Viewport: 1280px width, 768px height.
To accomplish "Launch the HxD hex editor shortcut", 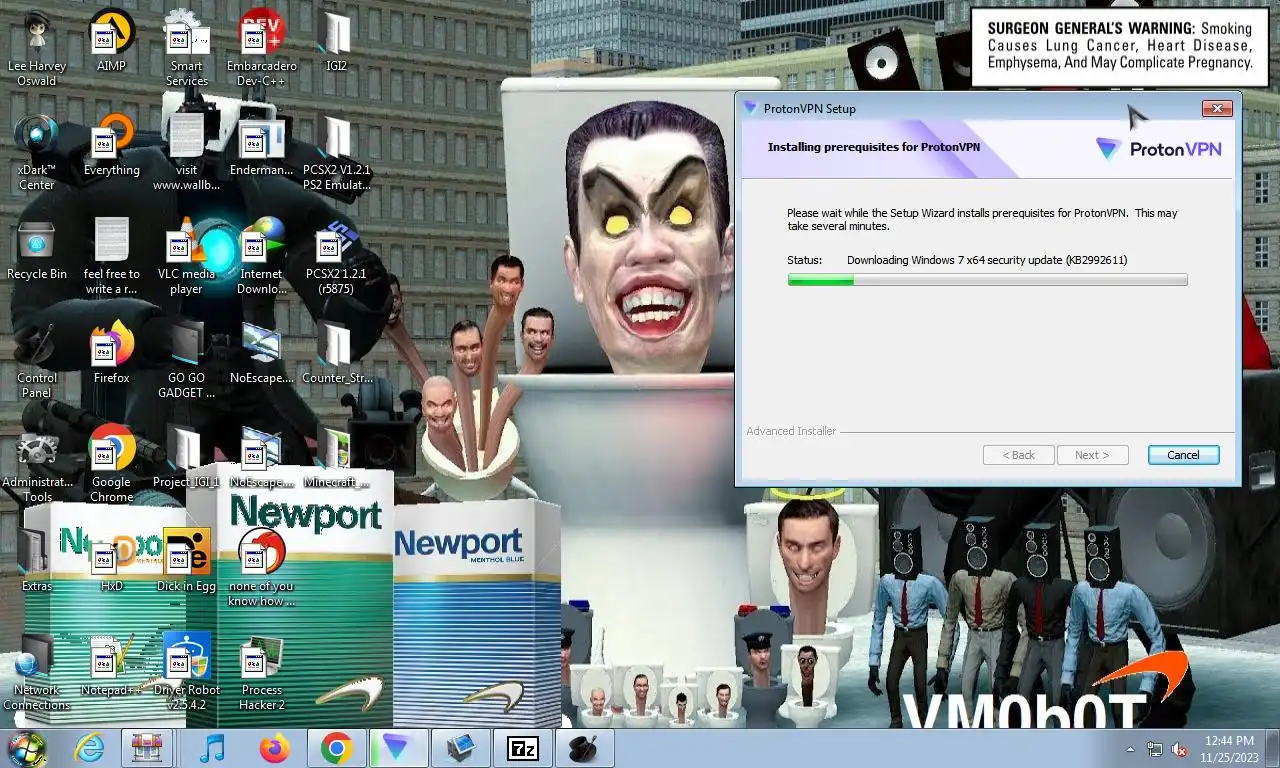I will 111,560.
